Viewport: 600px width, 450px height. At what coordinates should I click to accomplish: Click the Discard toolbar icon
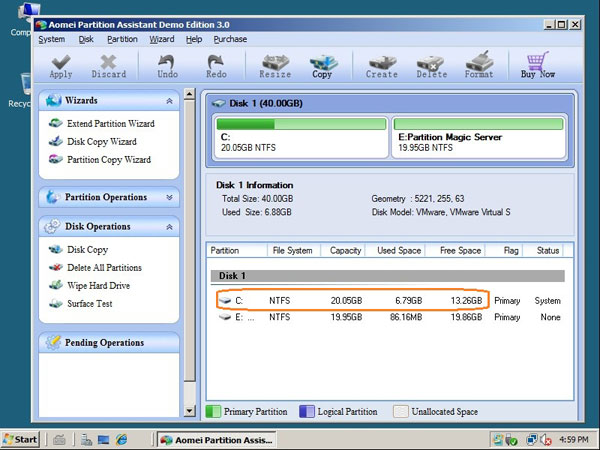tap(108, 66)
